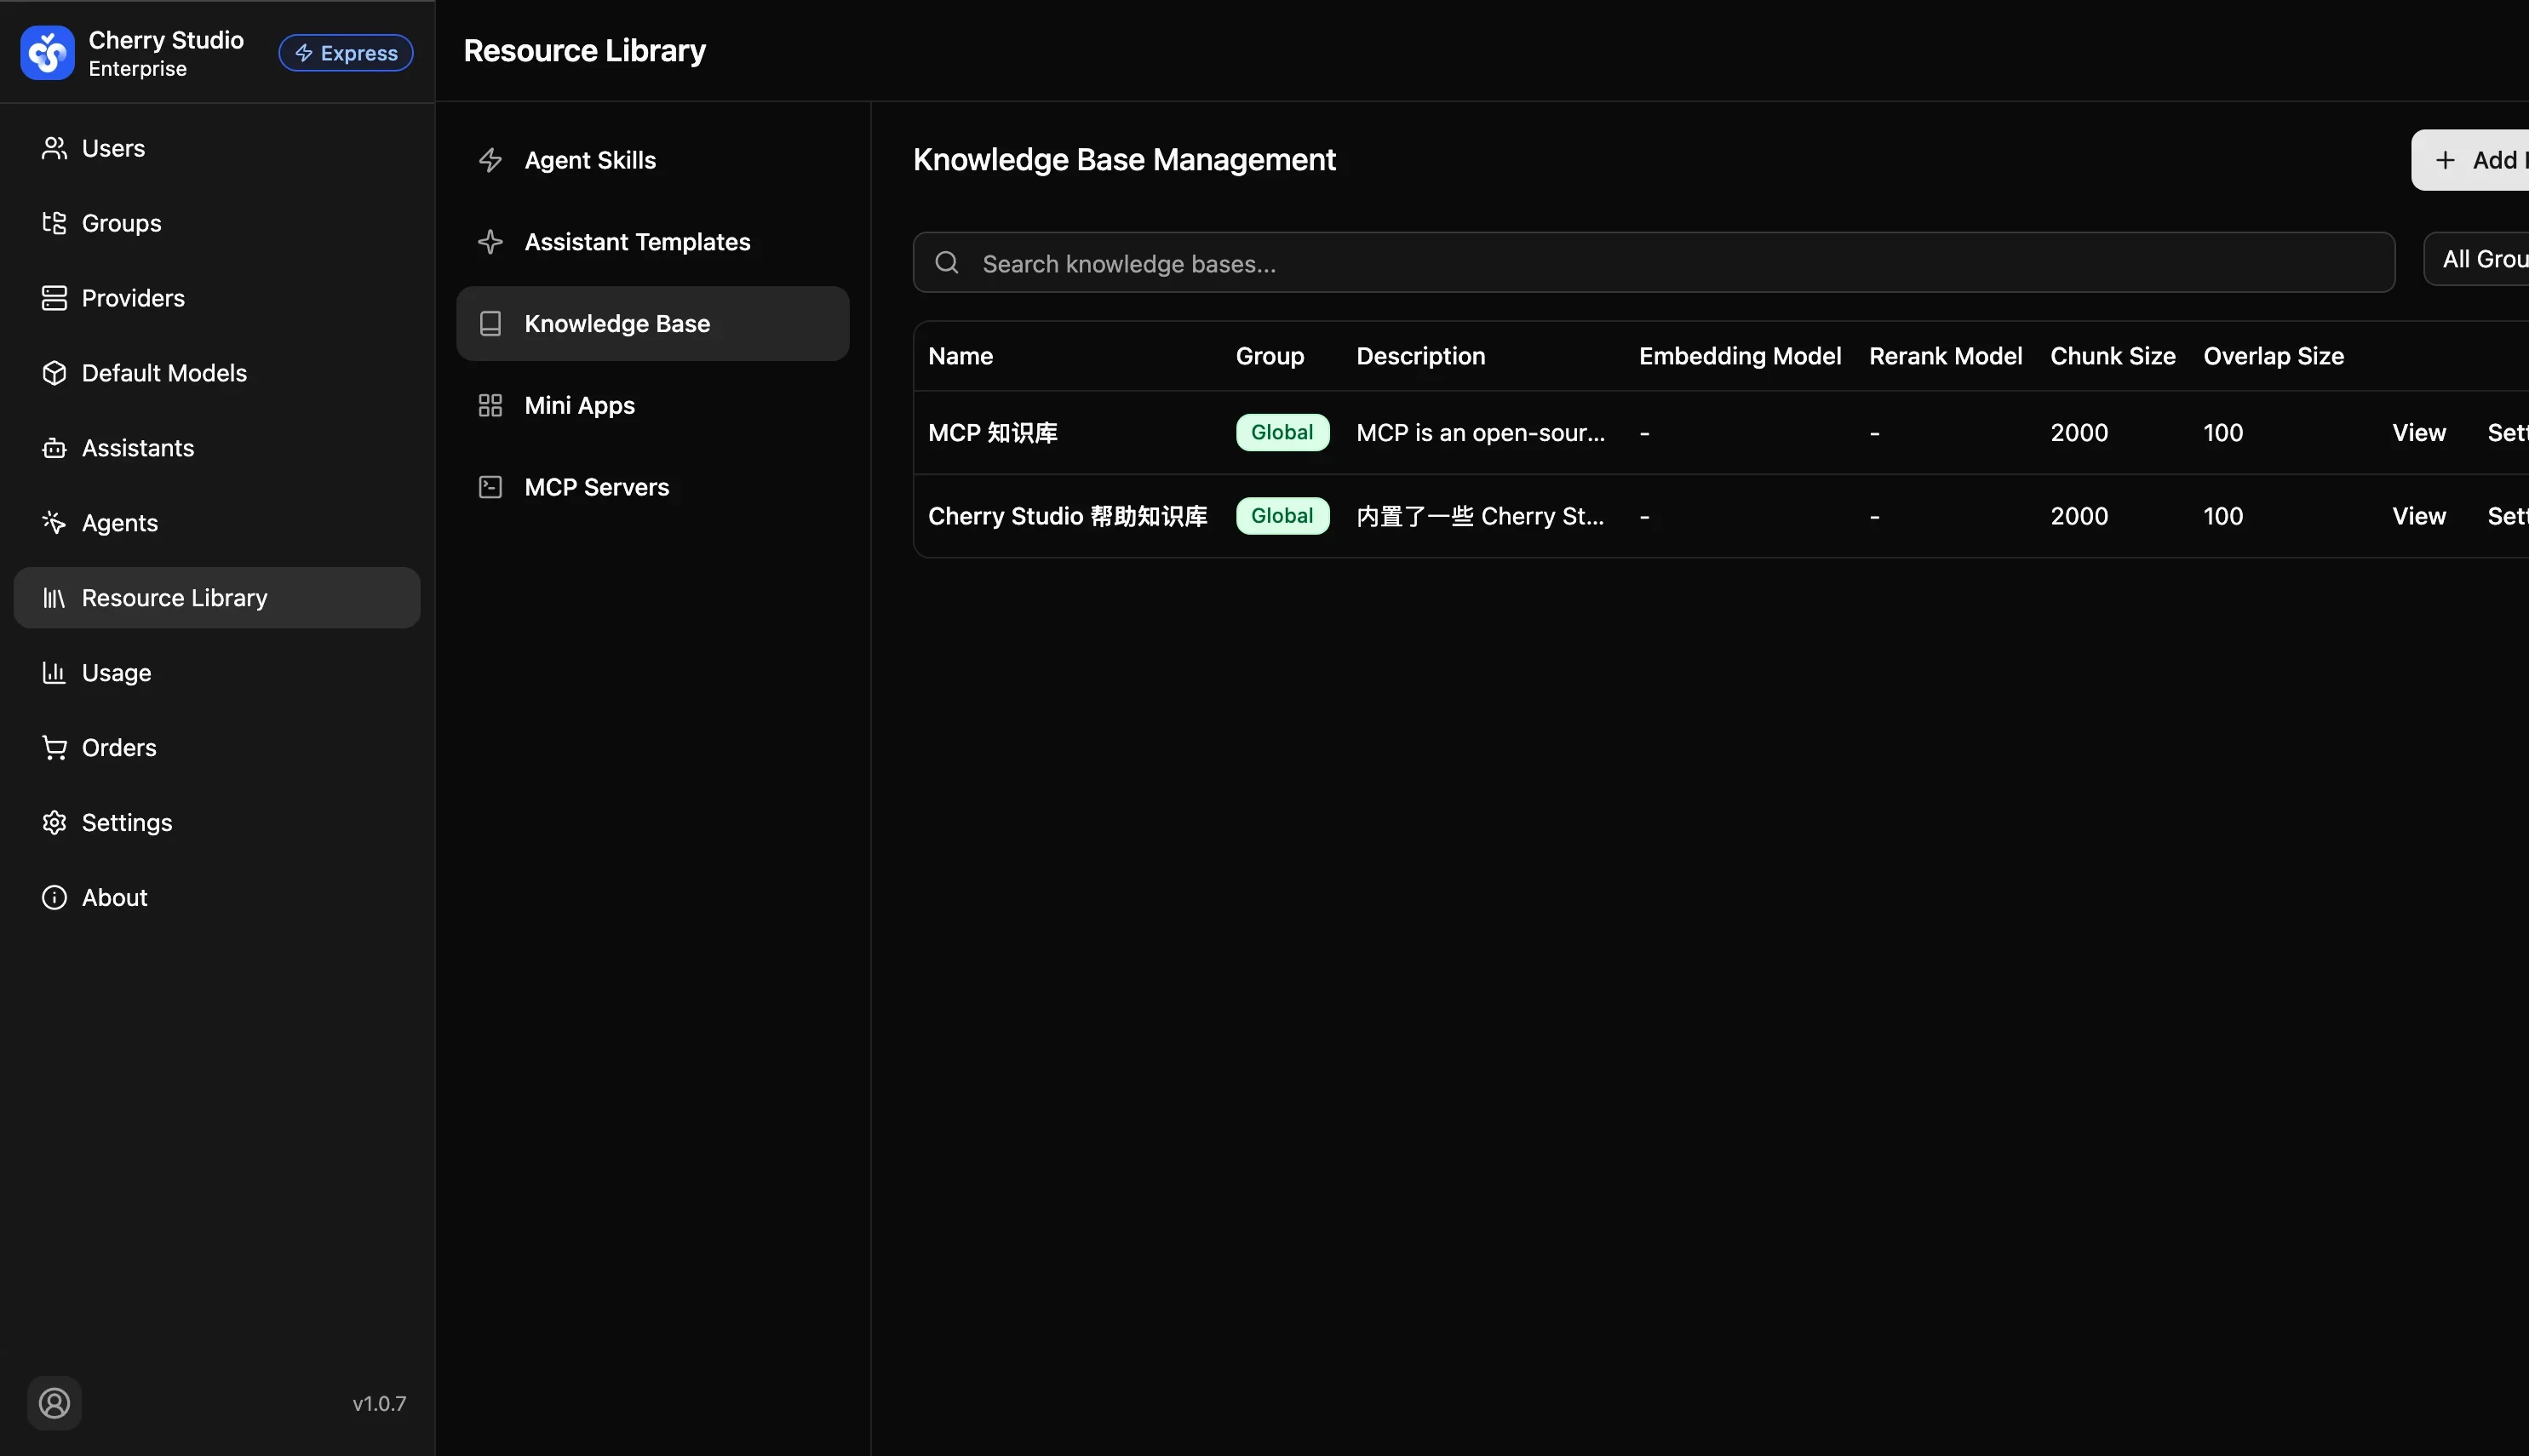Select Cherry Studio 帮助知识库 row name
Image resolution: width=2529 pixels, height=1456 pixels.
pos(1067,516)
